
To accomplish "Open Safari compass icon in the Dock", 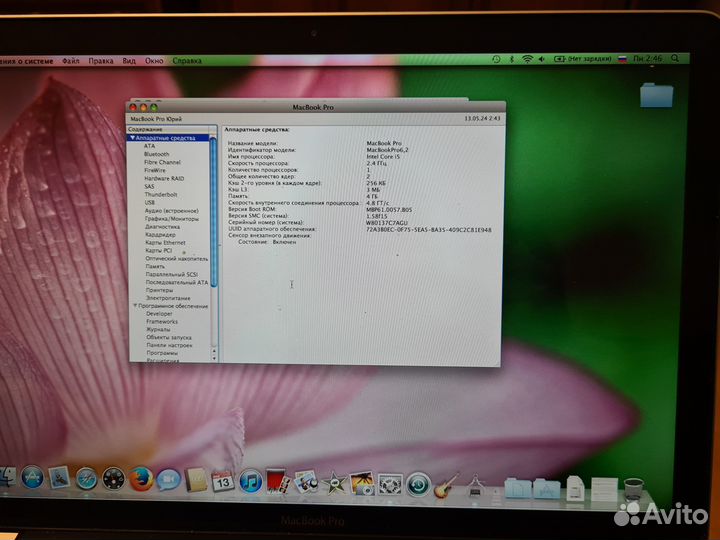I will (86, 479).
